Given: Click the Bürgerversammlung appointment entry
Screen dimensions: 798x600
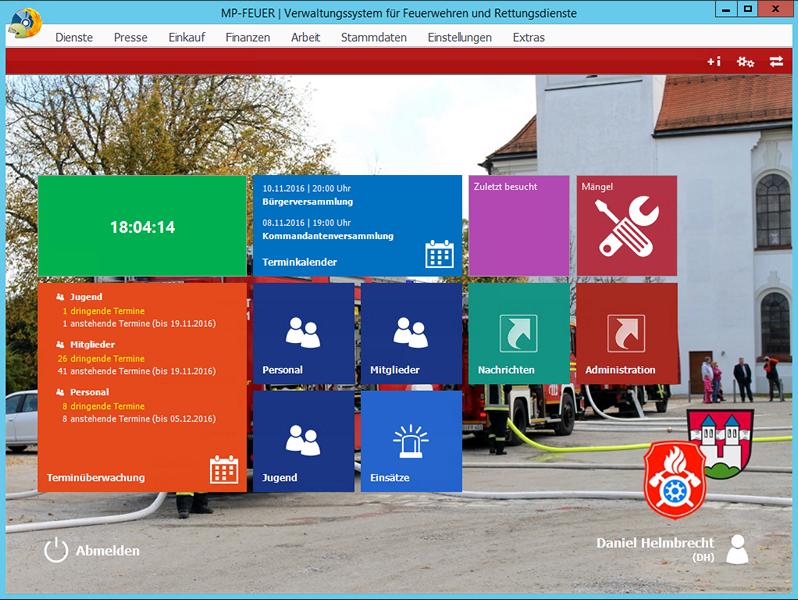Looking at the screenshot, I should [308, 201].
